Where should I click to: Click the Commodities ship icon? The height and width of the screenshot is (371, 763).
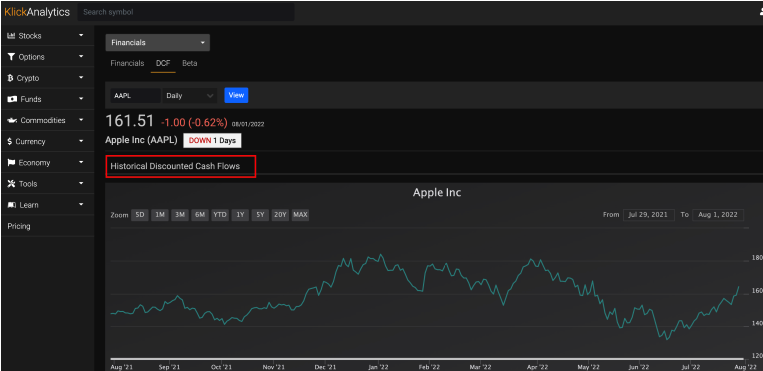click(x=12, y=120)
